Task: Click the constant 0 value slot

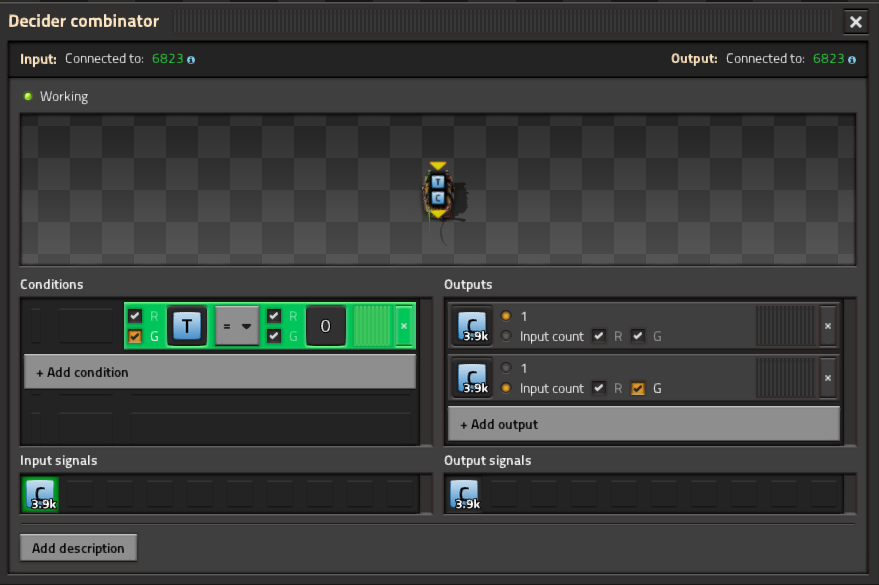Action: (325, 326)
